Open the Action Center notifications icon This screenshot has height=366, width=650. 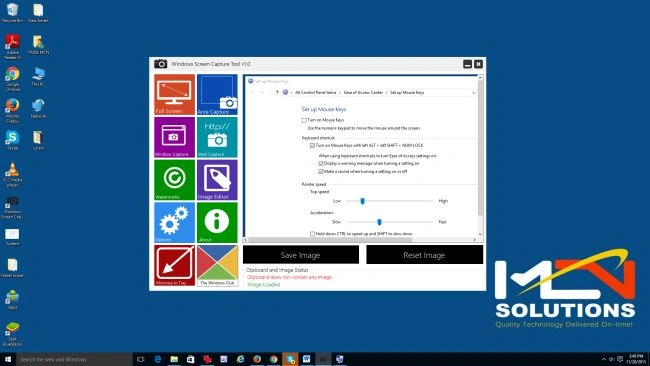pos(620,359)
